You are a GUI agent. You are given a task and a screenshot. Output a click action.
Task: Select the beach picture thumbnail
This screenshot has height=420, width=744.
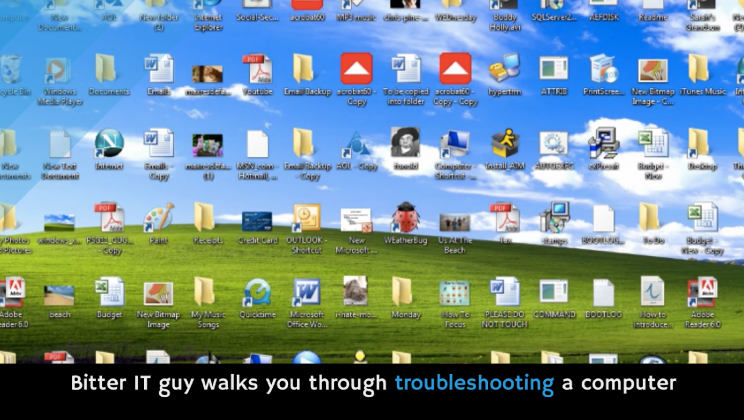59,294
